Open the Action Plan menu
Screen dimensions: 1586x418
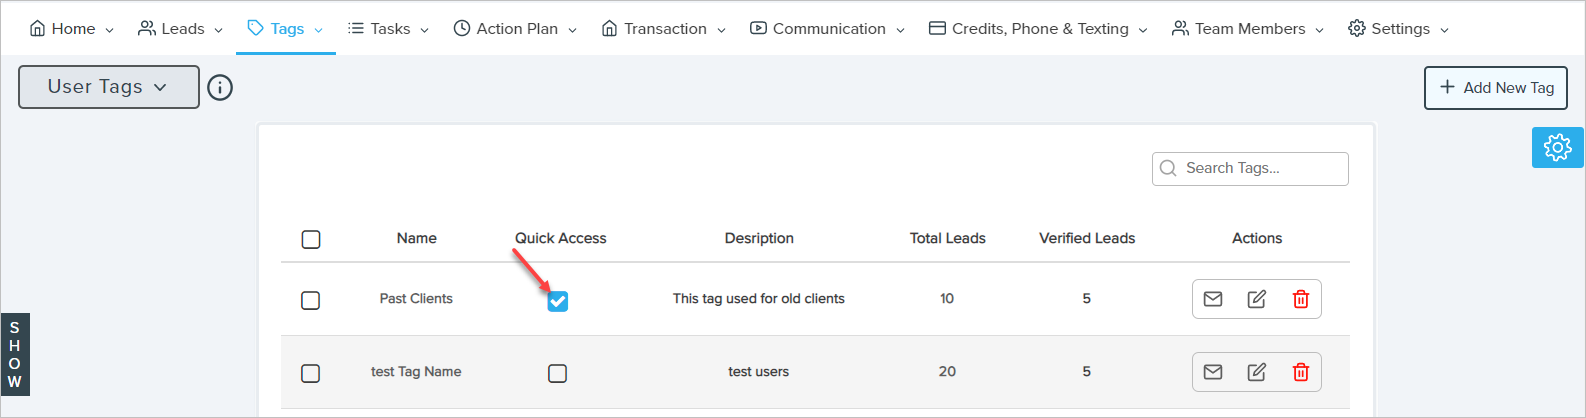point(515,29)
